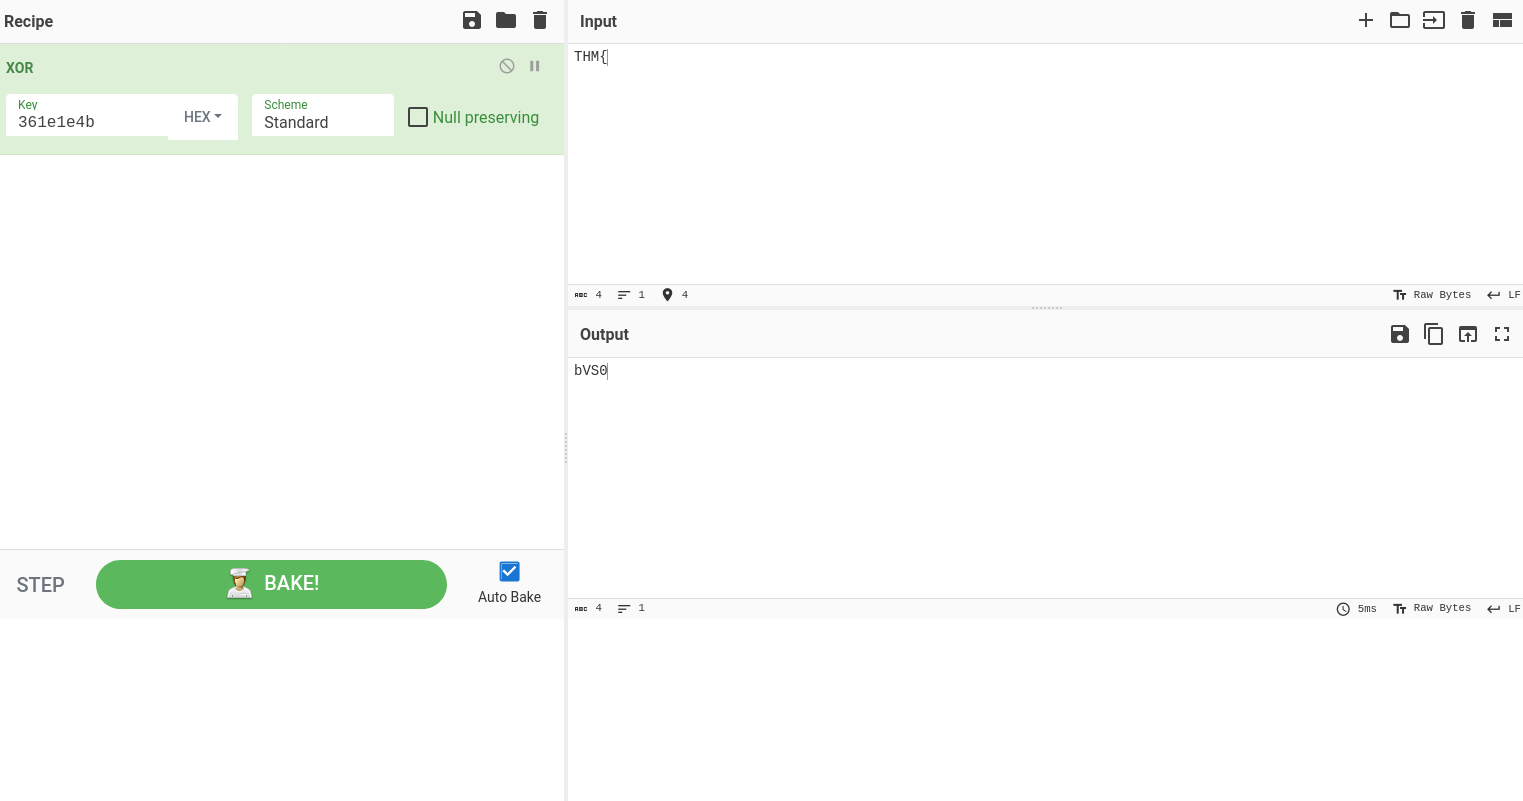Save output to file
Screen dimensions: 1523x801
pyautogui.click(x=1400, y=334)
